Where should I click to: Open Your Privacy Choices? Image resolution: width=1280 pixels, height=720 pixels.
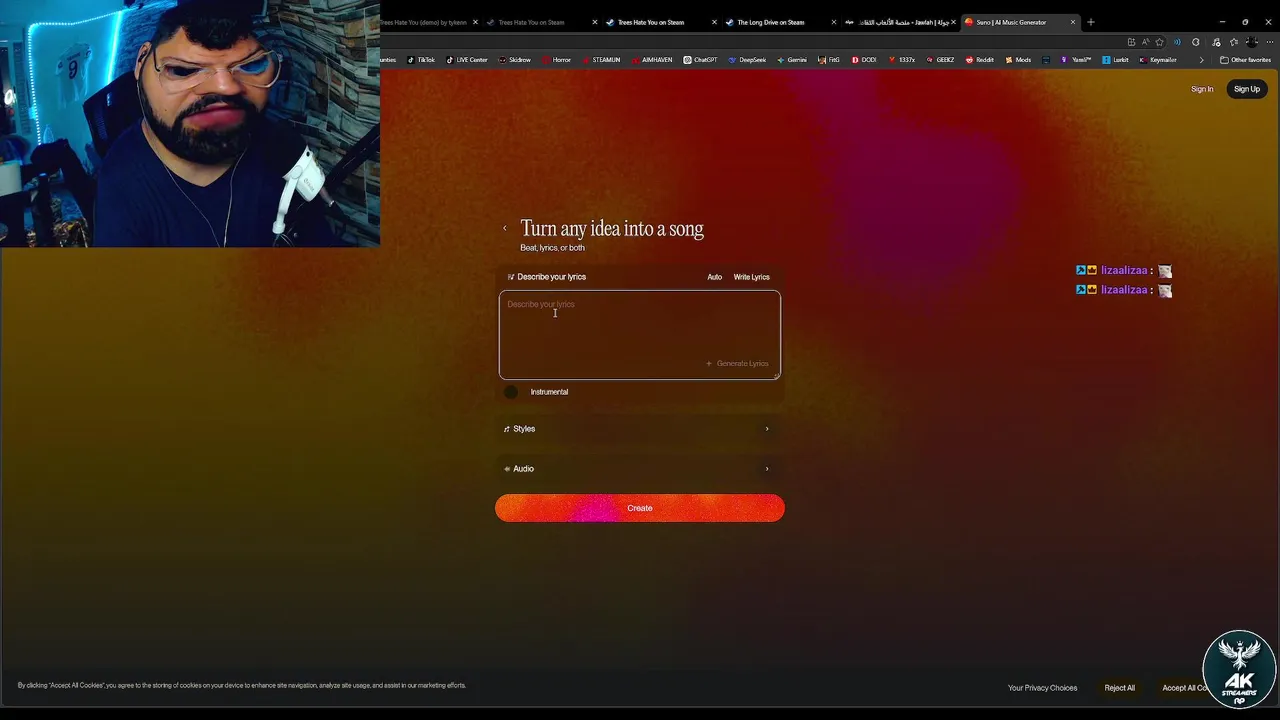pyautogui.click(x=1043, y=688)
